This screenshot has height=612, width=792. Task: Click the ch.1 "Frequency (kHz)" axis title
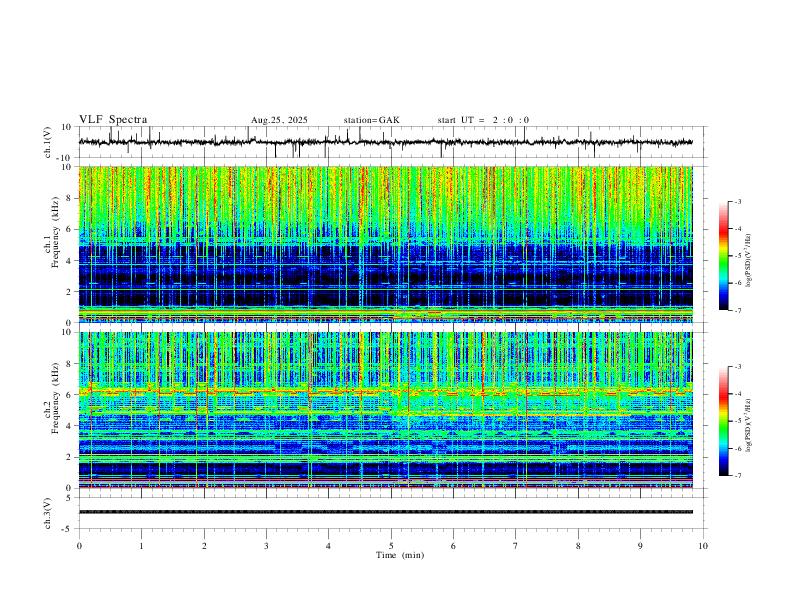tap(55, 232)
